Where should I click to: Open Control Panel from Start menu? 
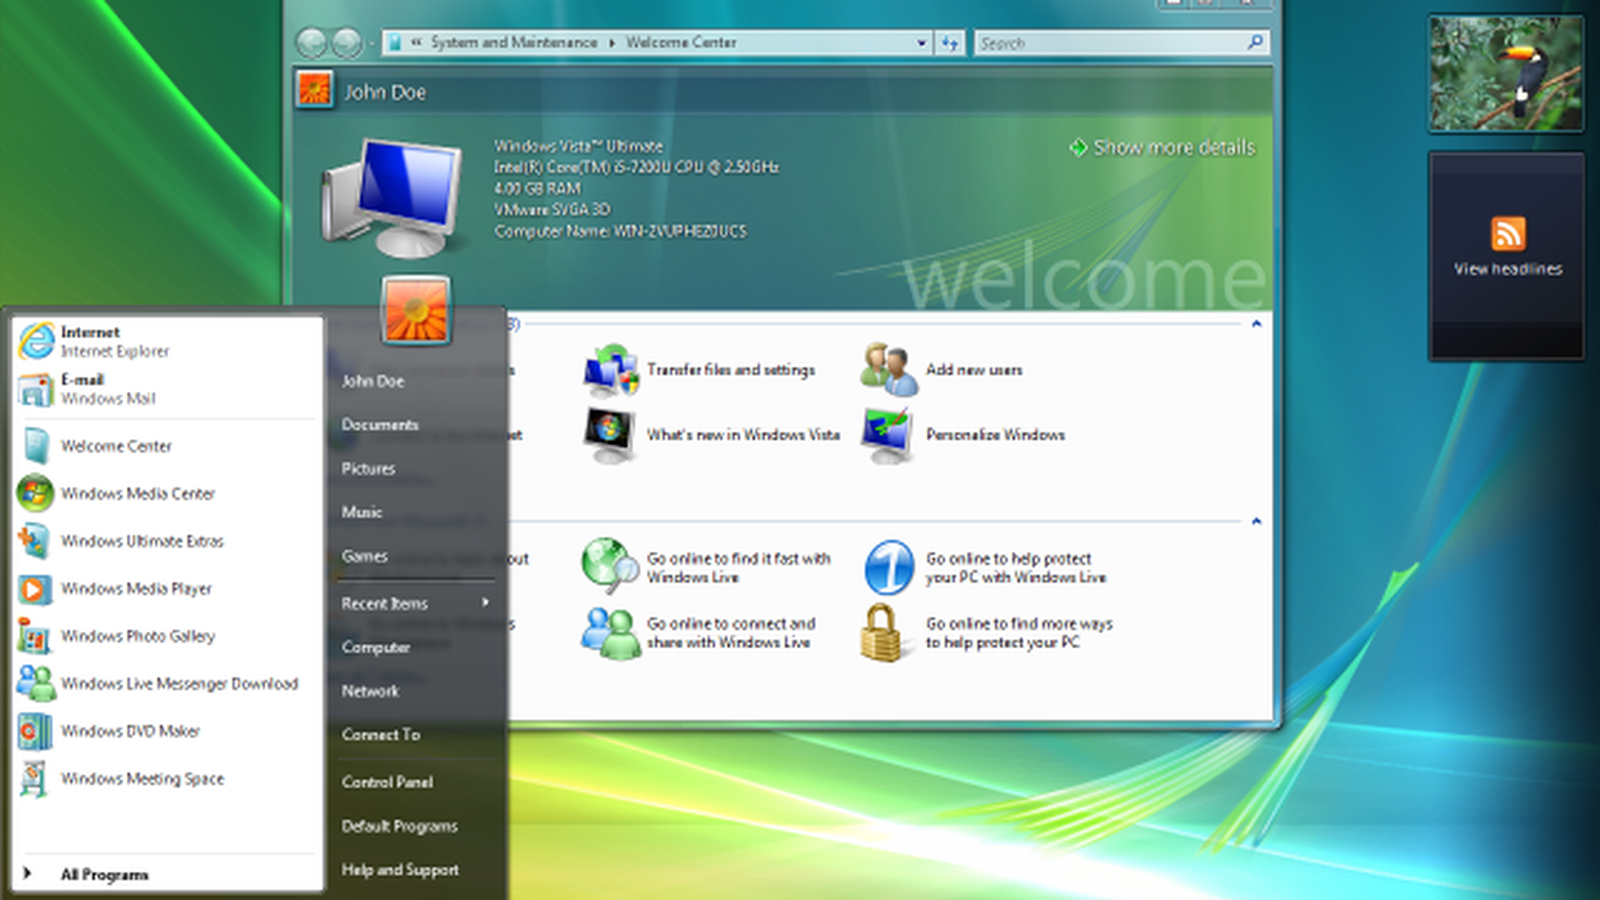click(x=387, y=782)
